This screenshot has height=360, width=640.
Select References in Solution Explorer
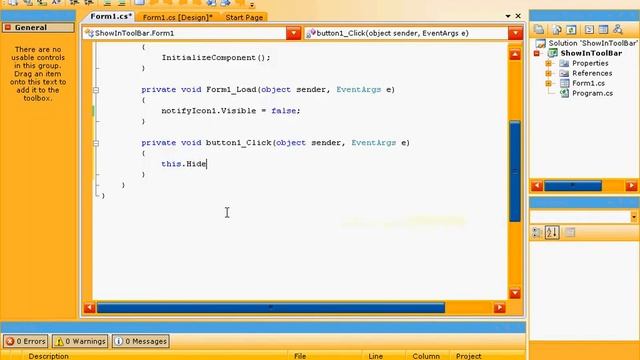coord(592,73)
